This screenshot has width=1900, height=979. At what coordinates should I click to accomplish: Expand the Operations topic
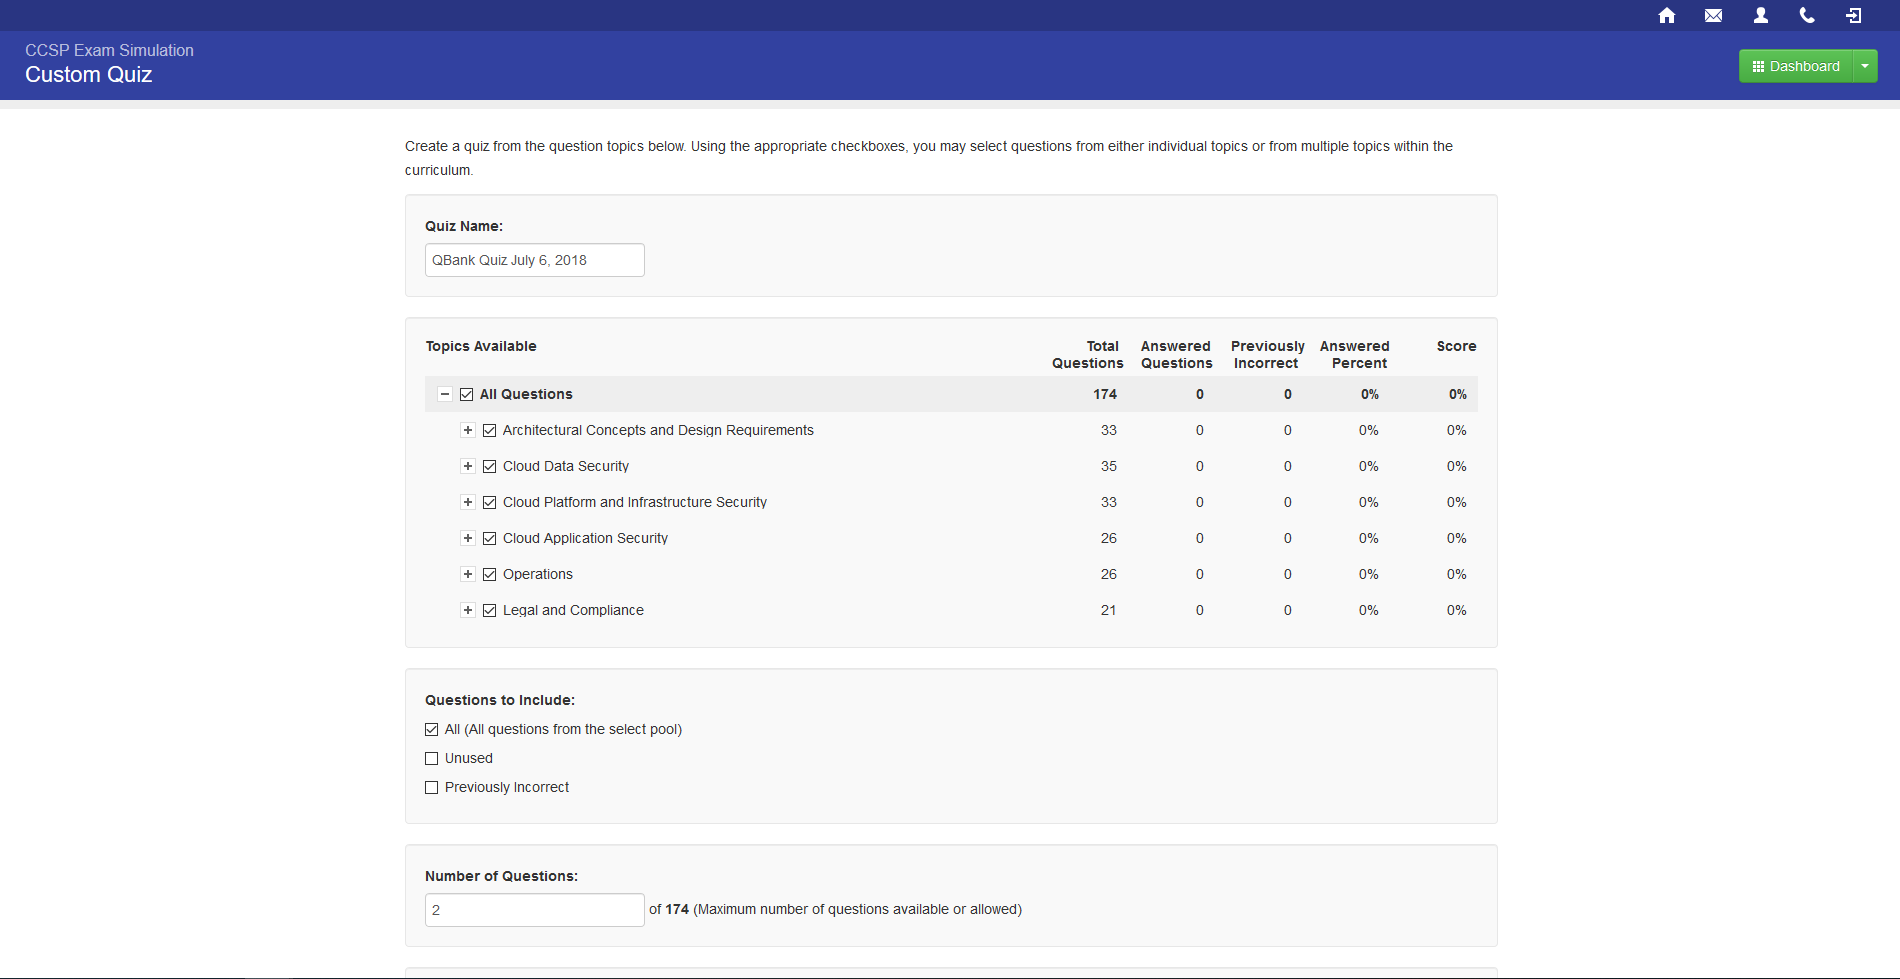click(x=467, y=574)
